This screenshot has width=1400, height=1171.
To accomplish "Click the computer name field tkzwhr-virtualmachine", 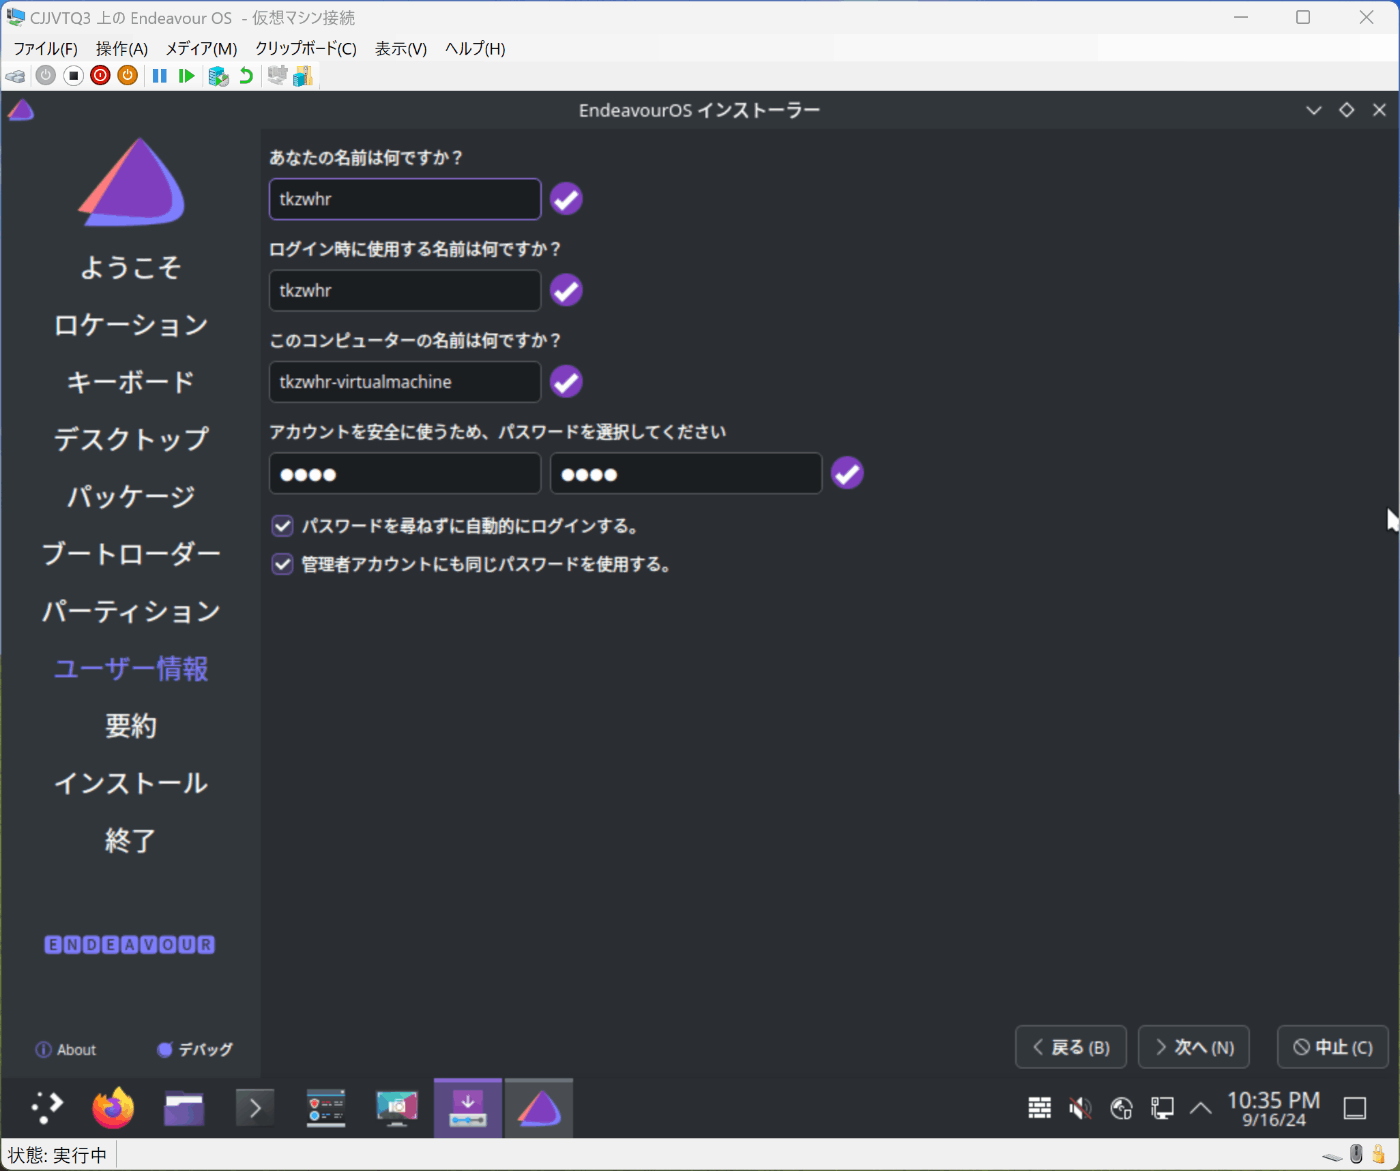I will pos(405,382).
